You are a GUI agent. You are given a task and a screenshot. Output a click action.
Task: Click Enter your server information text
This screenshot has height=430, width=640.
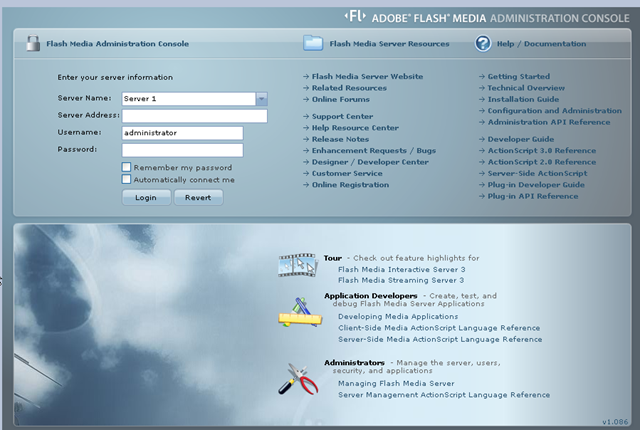tap(115, 77)
